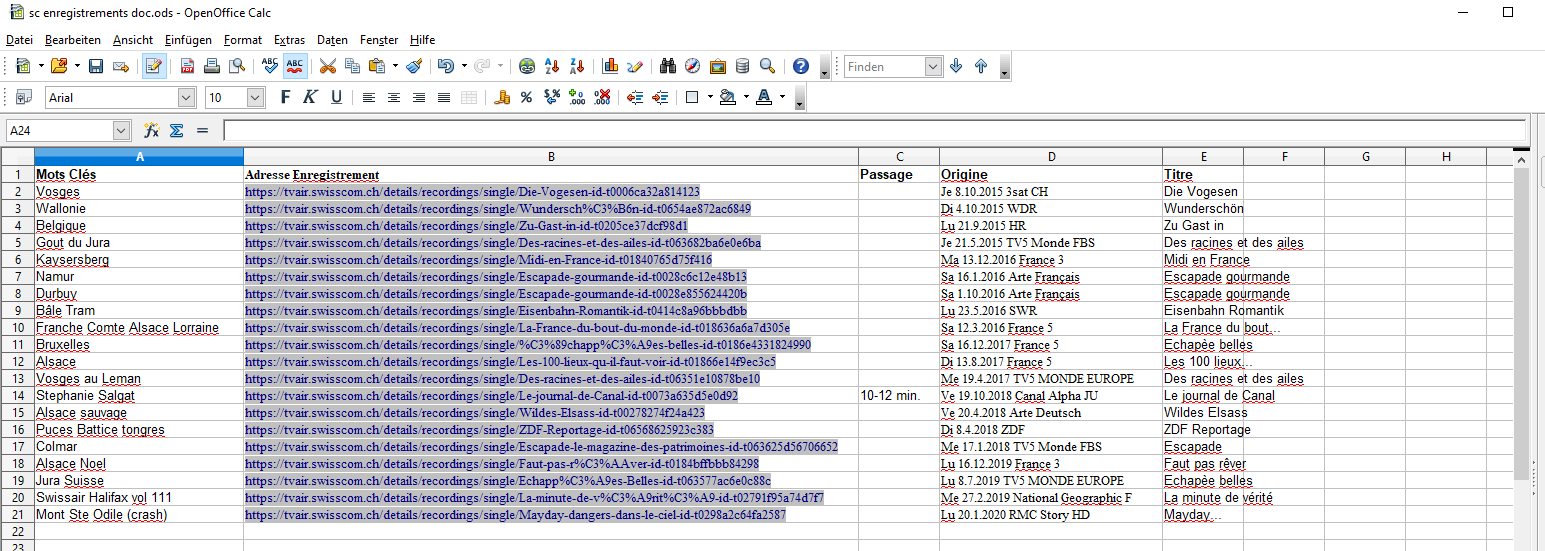Viewport: 1545px width, 551px height.
Task: Open the font size dropdown
Action: click(254, 98)
